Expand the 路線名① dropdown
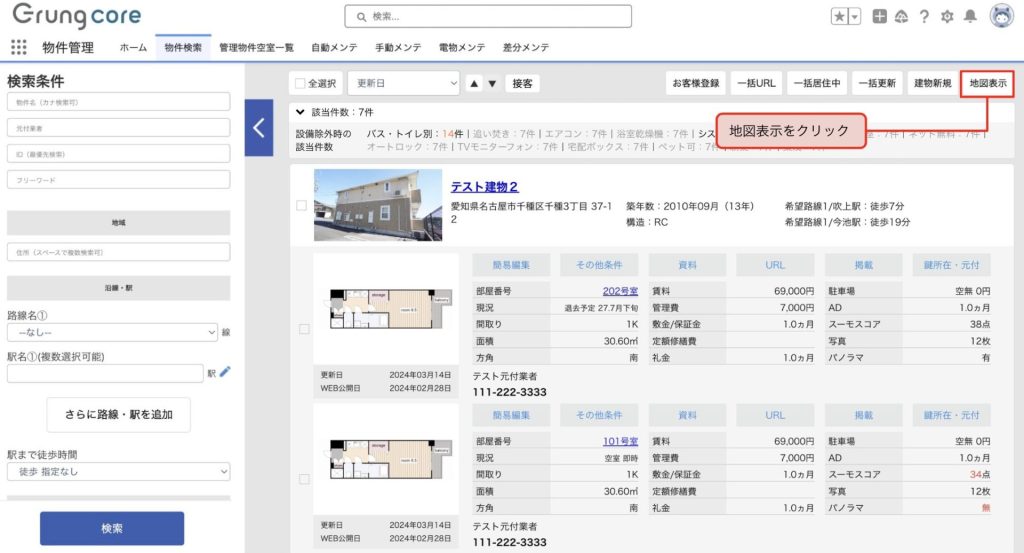 pyautogui.click(x=112, y=332)
